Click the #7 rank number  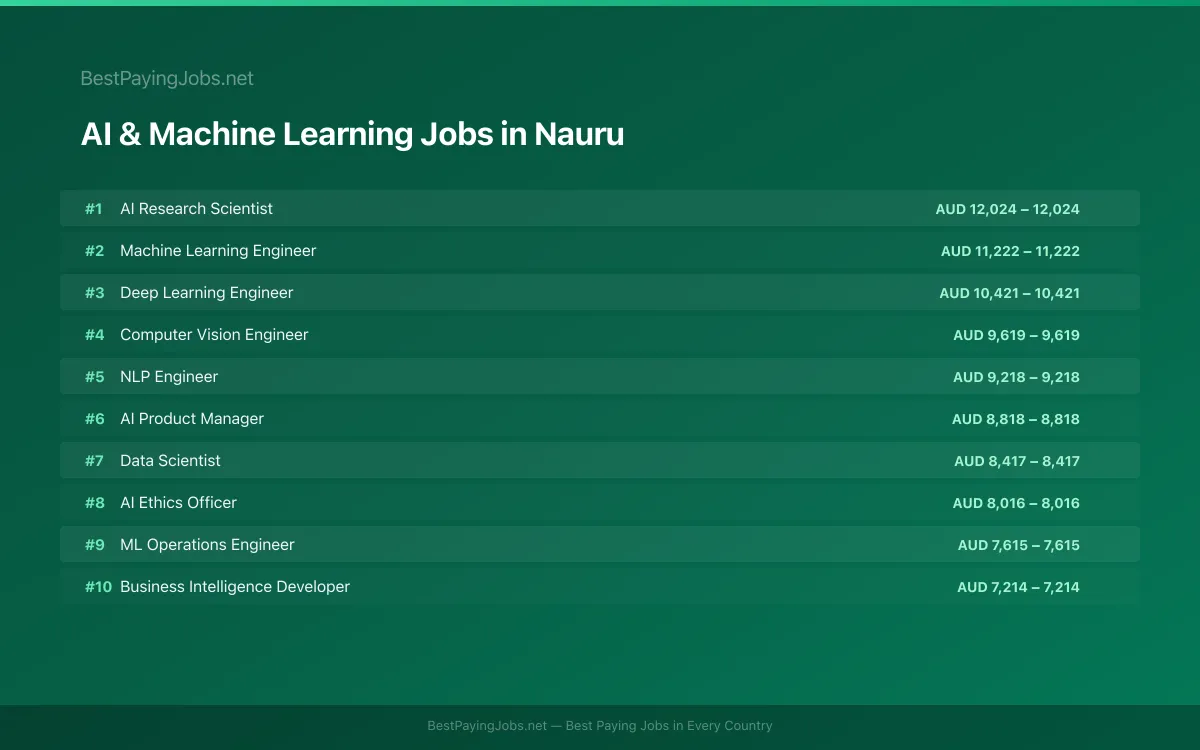94,461
